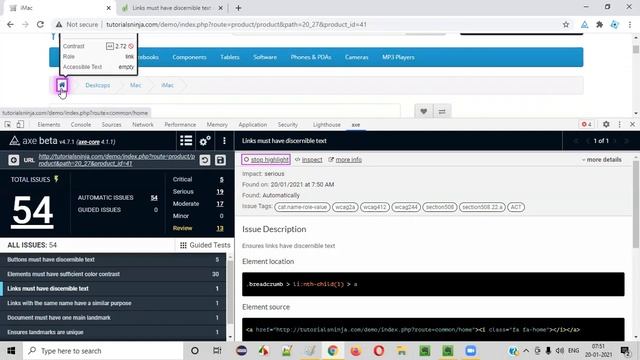This screenshot has height=360, width=640.
Task: Activate DevTools inspect element picker
Action: tap(8, 124)
